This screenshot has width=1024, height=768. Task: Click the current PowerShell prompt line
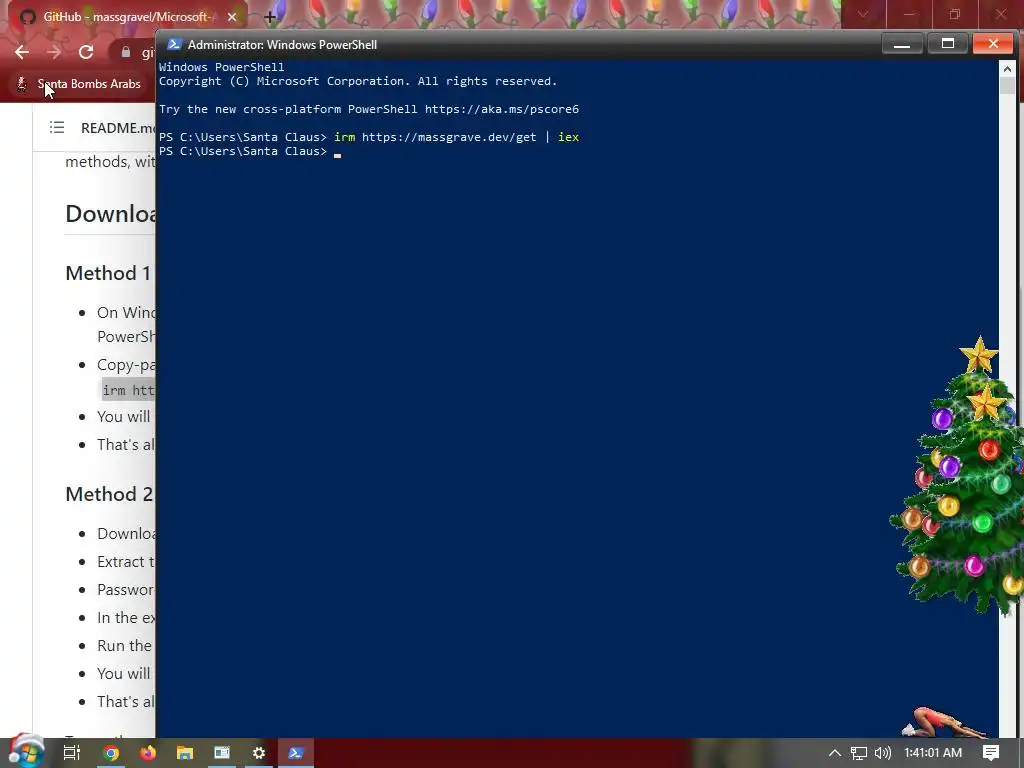(250, 152)
